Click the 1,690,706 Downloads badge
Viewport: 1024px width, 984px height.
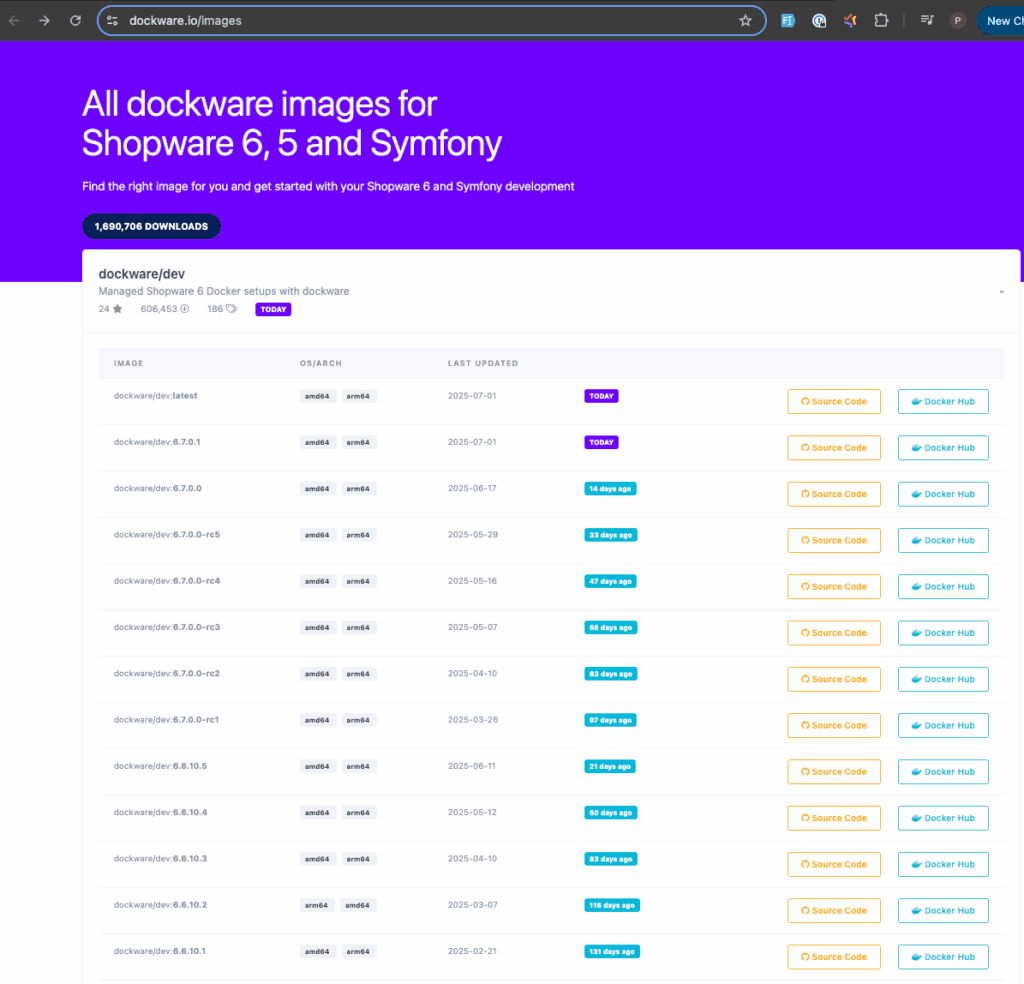(151, 227)
